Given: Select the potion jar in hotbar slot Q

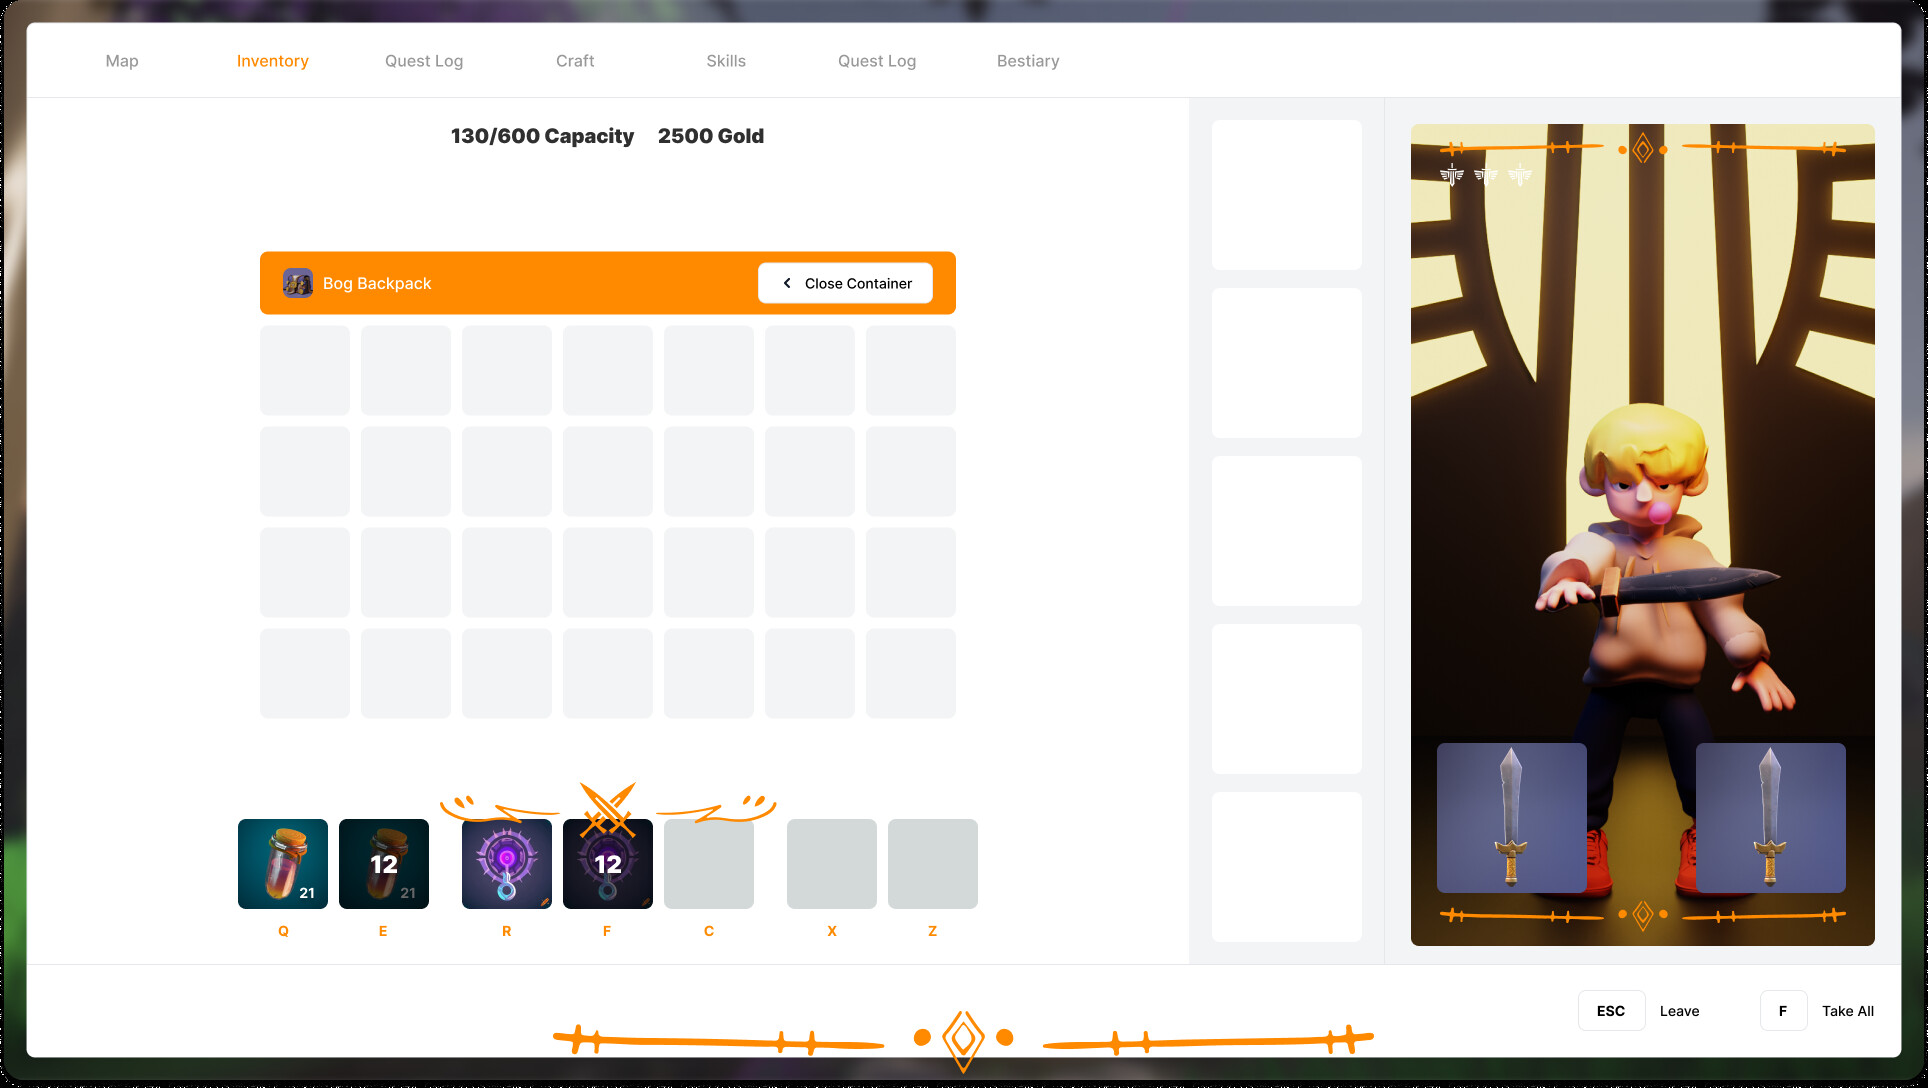Looking at the screenshot, I should click(x=282, y=864).
